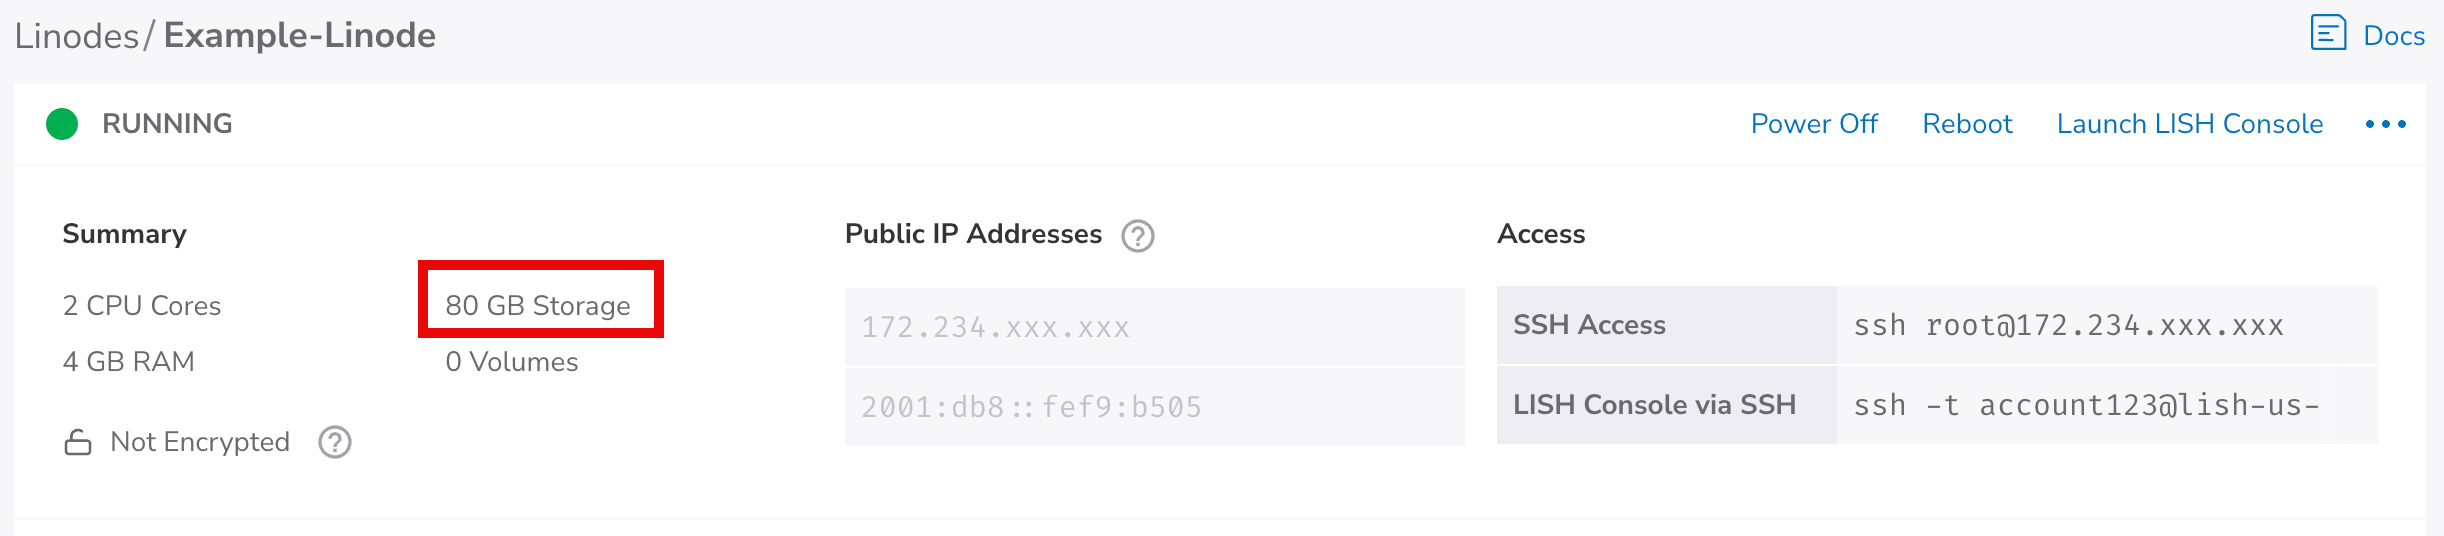The height and width of the screenshot is (536, 2444).
Task: Open the Docs link
Action: click(2393, 36)
